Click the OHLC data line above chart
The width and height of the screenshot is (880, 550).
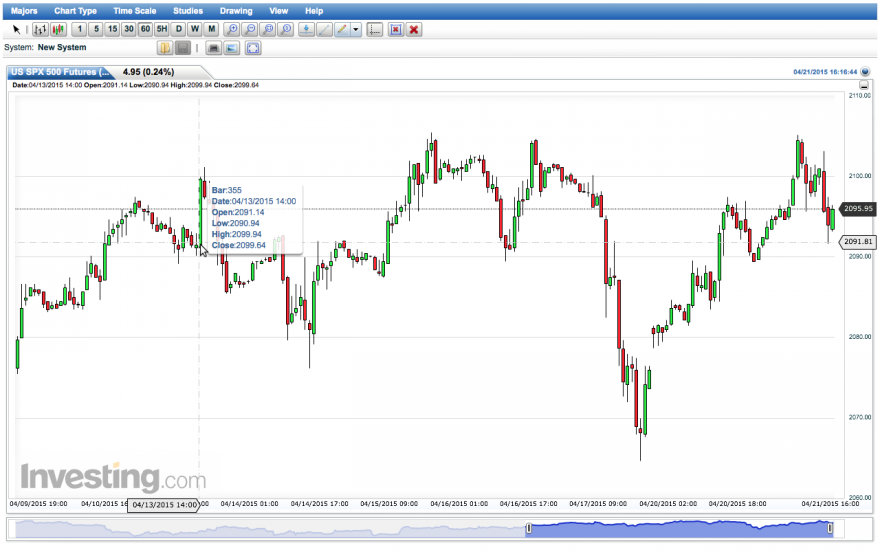coord(135,85)
